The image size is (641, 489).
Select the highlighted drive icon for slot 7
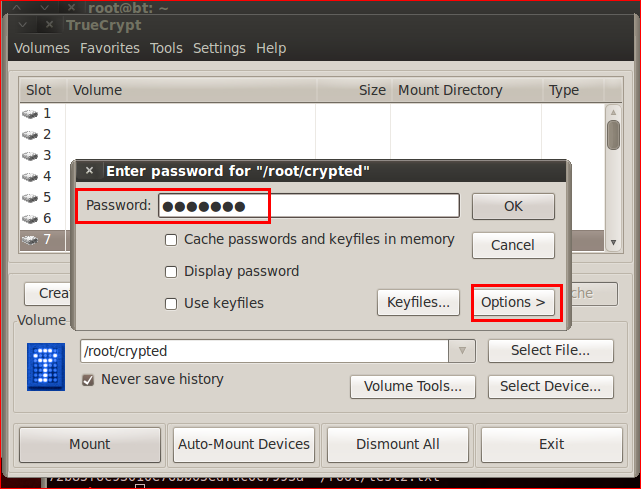[30, 240]
